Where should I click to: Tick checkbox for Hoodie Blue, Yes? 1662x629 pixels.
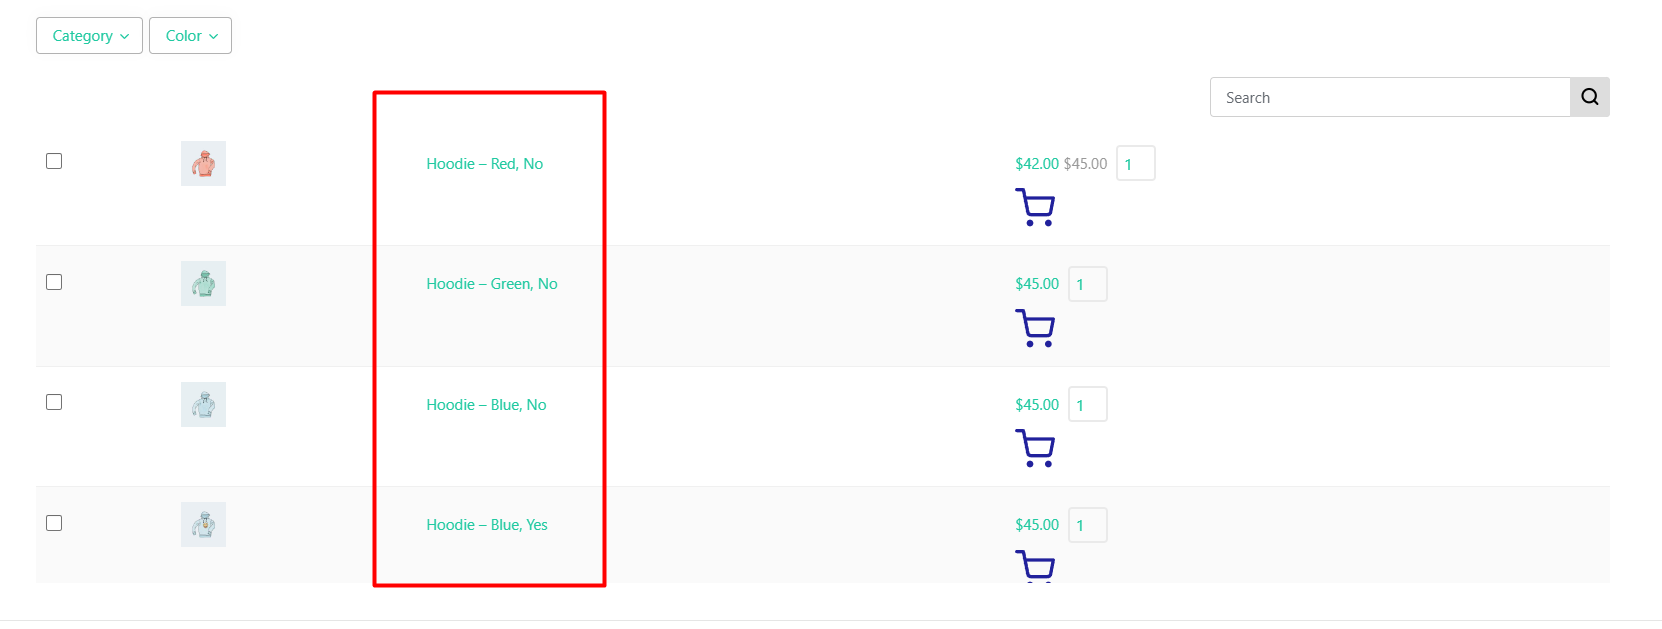(54, 523)
